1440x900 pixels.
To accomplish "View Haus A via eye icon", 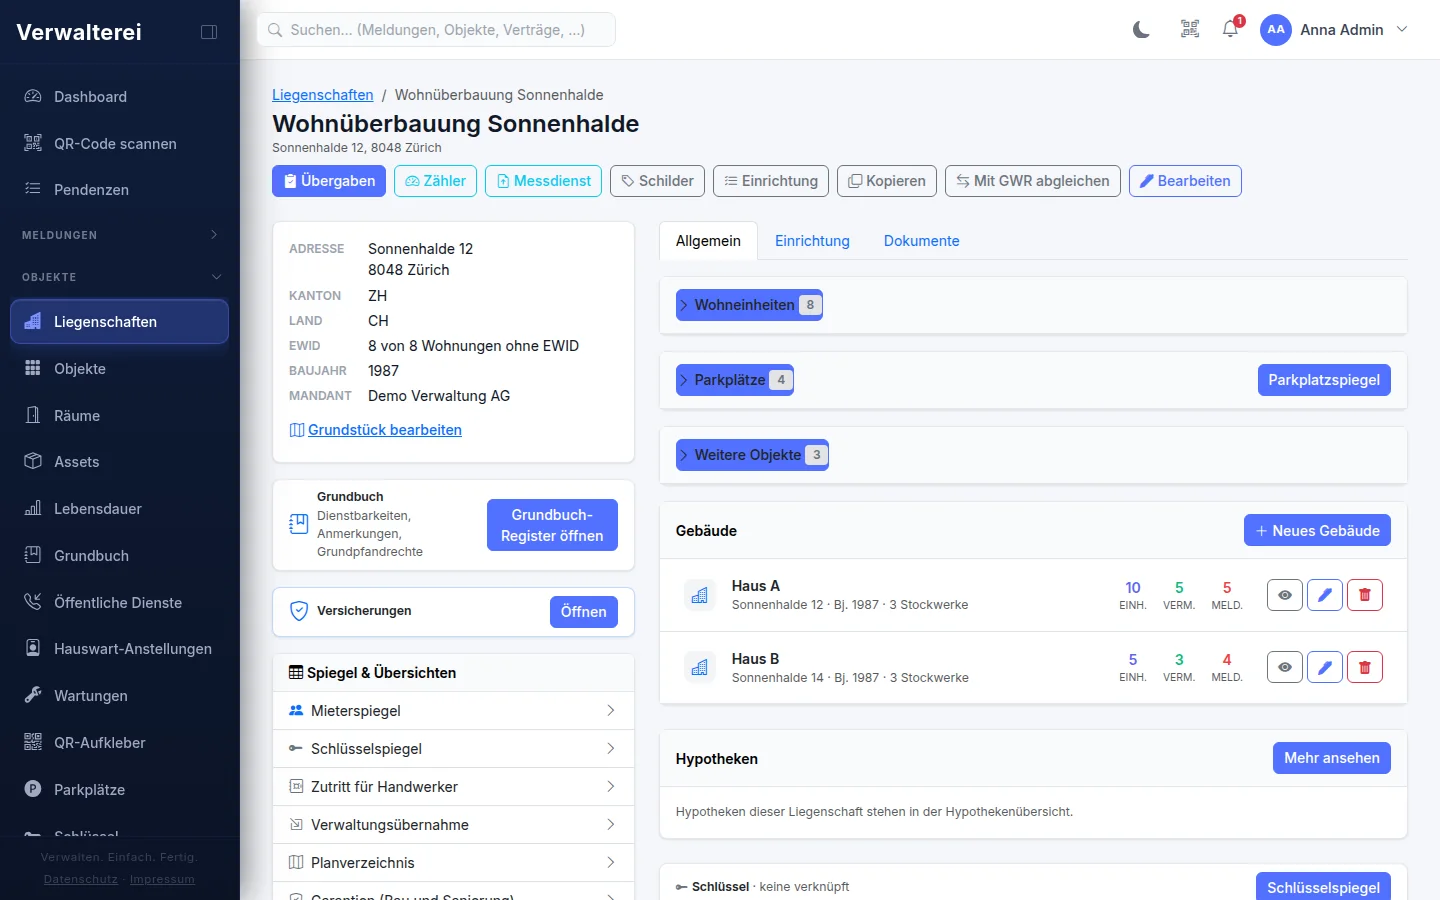I will tap(1285, 595).
